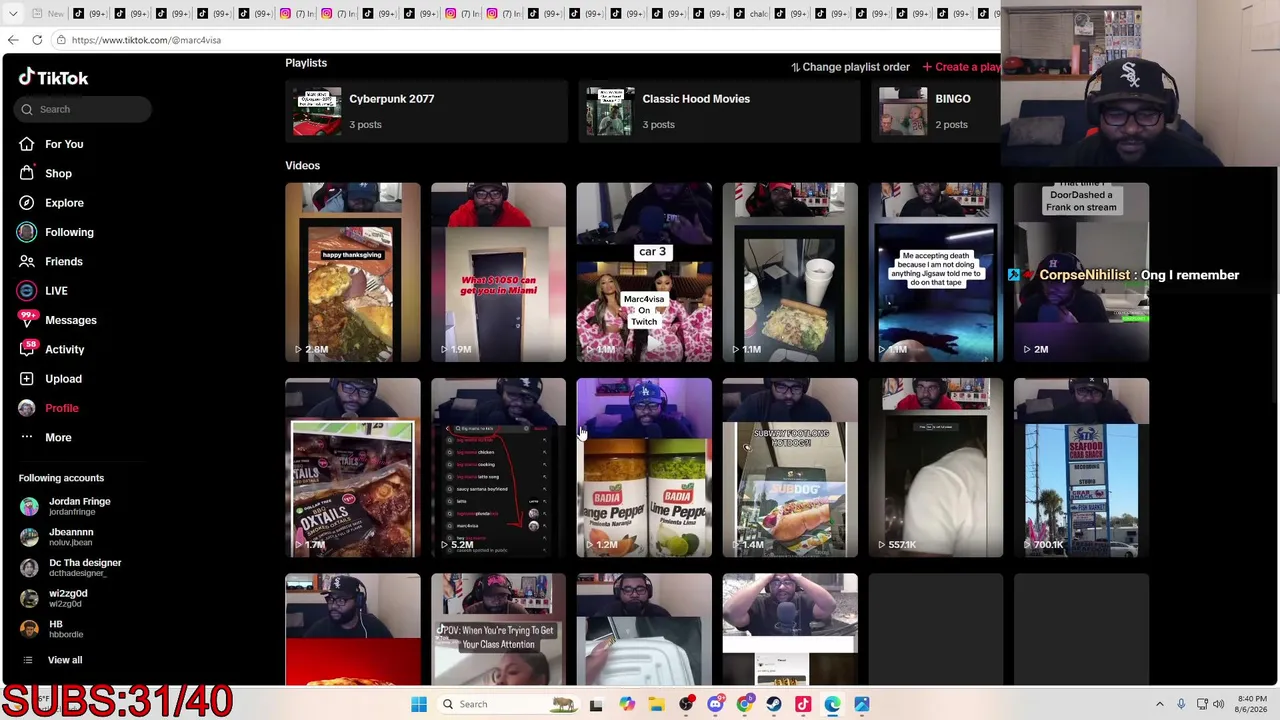Open Discord from the taskbar

click(715, 704)
